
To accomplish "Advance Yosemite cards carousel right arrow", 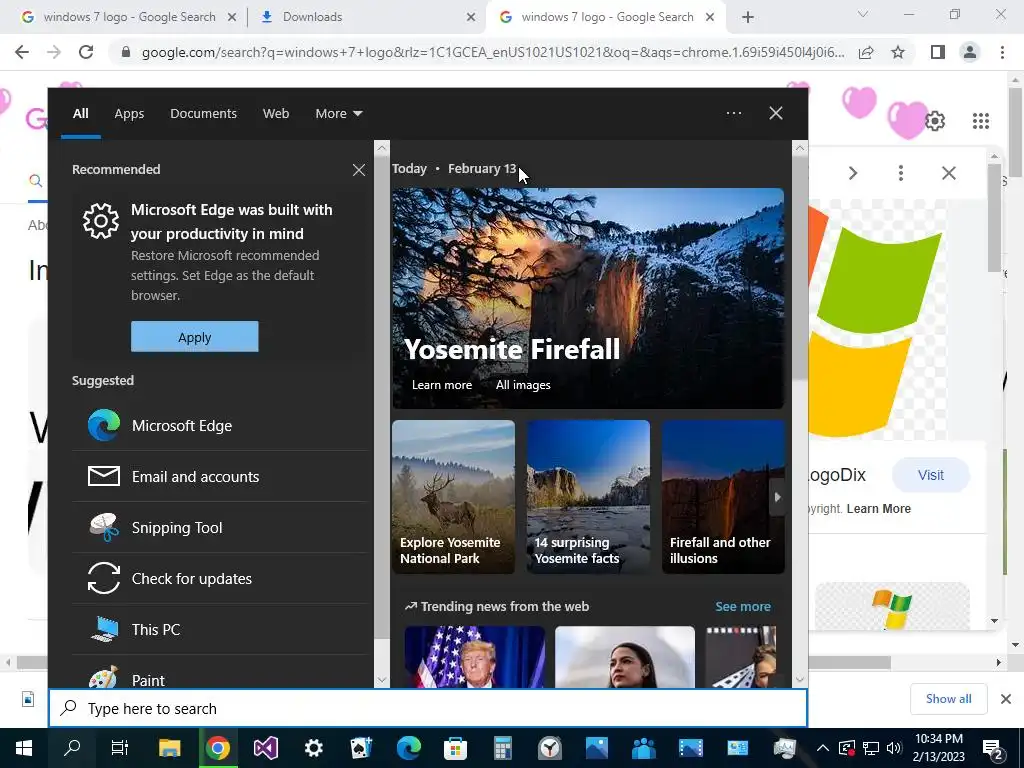I will 777,497.
